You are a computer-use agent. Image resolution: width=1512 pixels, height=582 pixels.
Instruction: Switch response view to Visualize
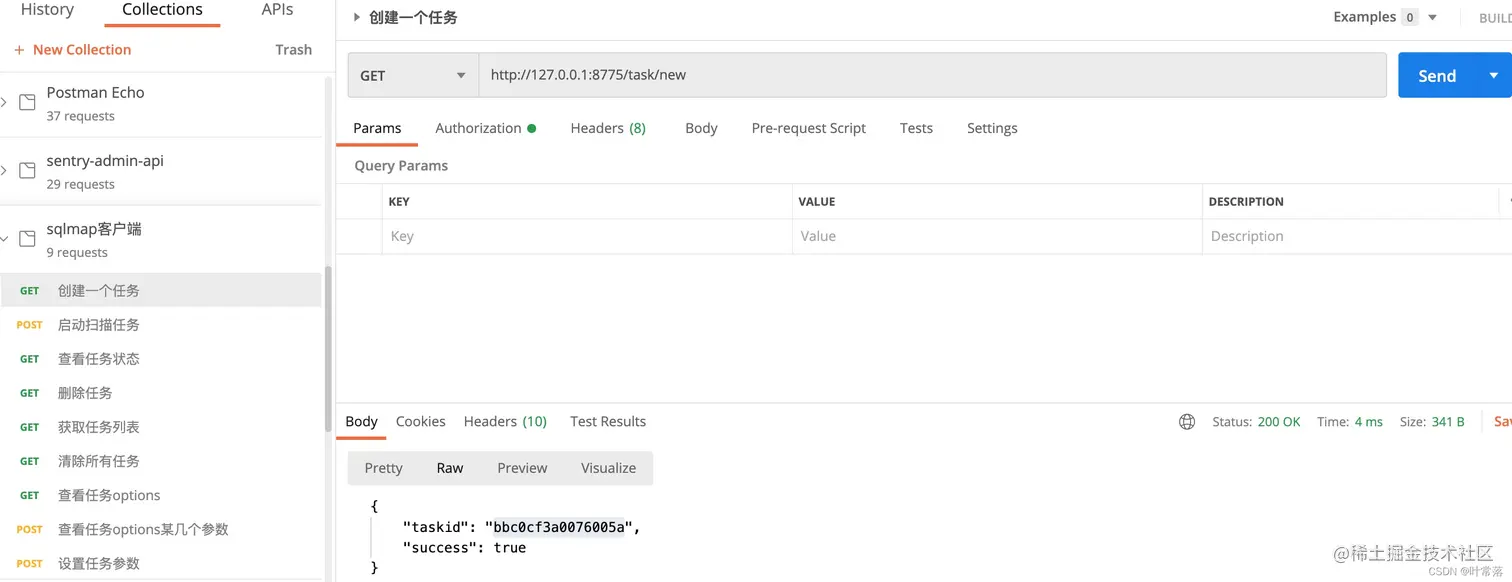tap(608, 468)
